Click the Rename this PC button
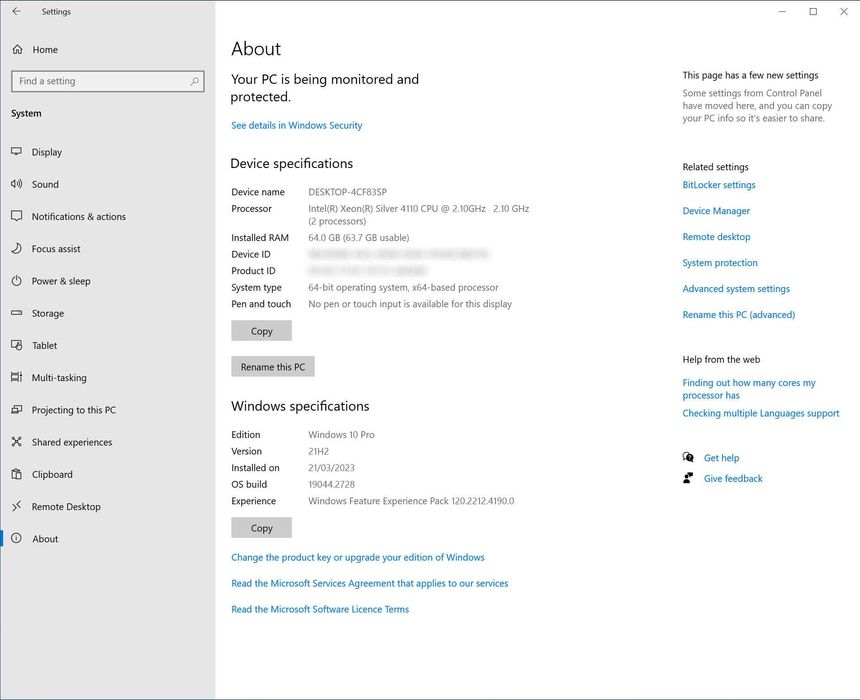Viewport: 860px width, 700px height. 273,366
